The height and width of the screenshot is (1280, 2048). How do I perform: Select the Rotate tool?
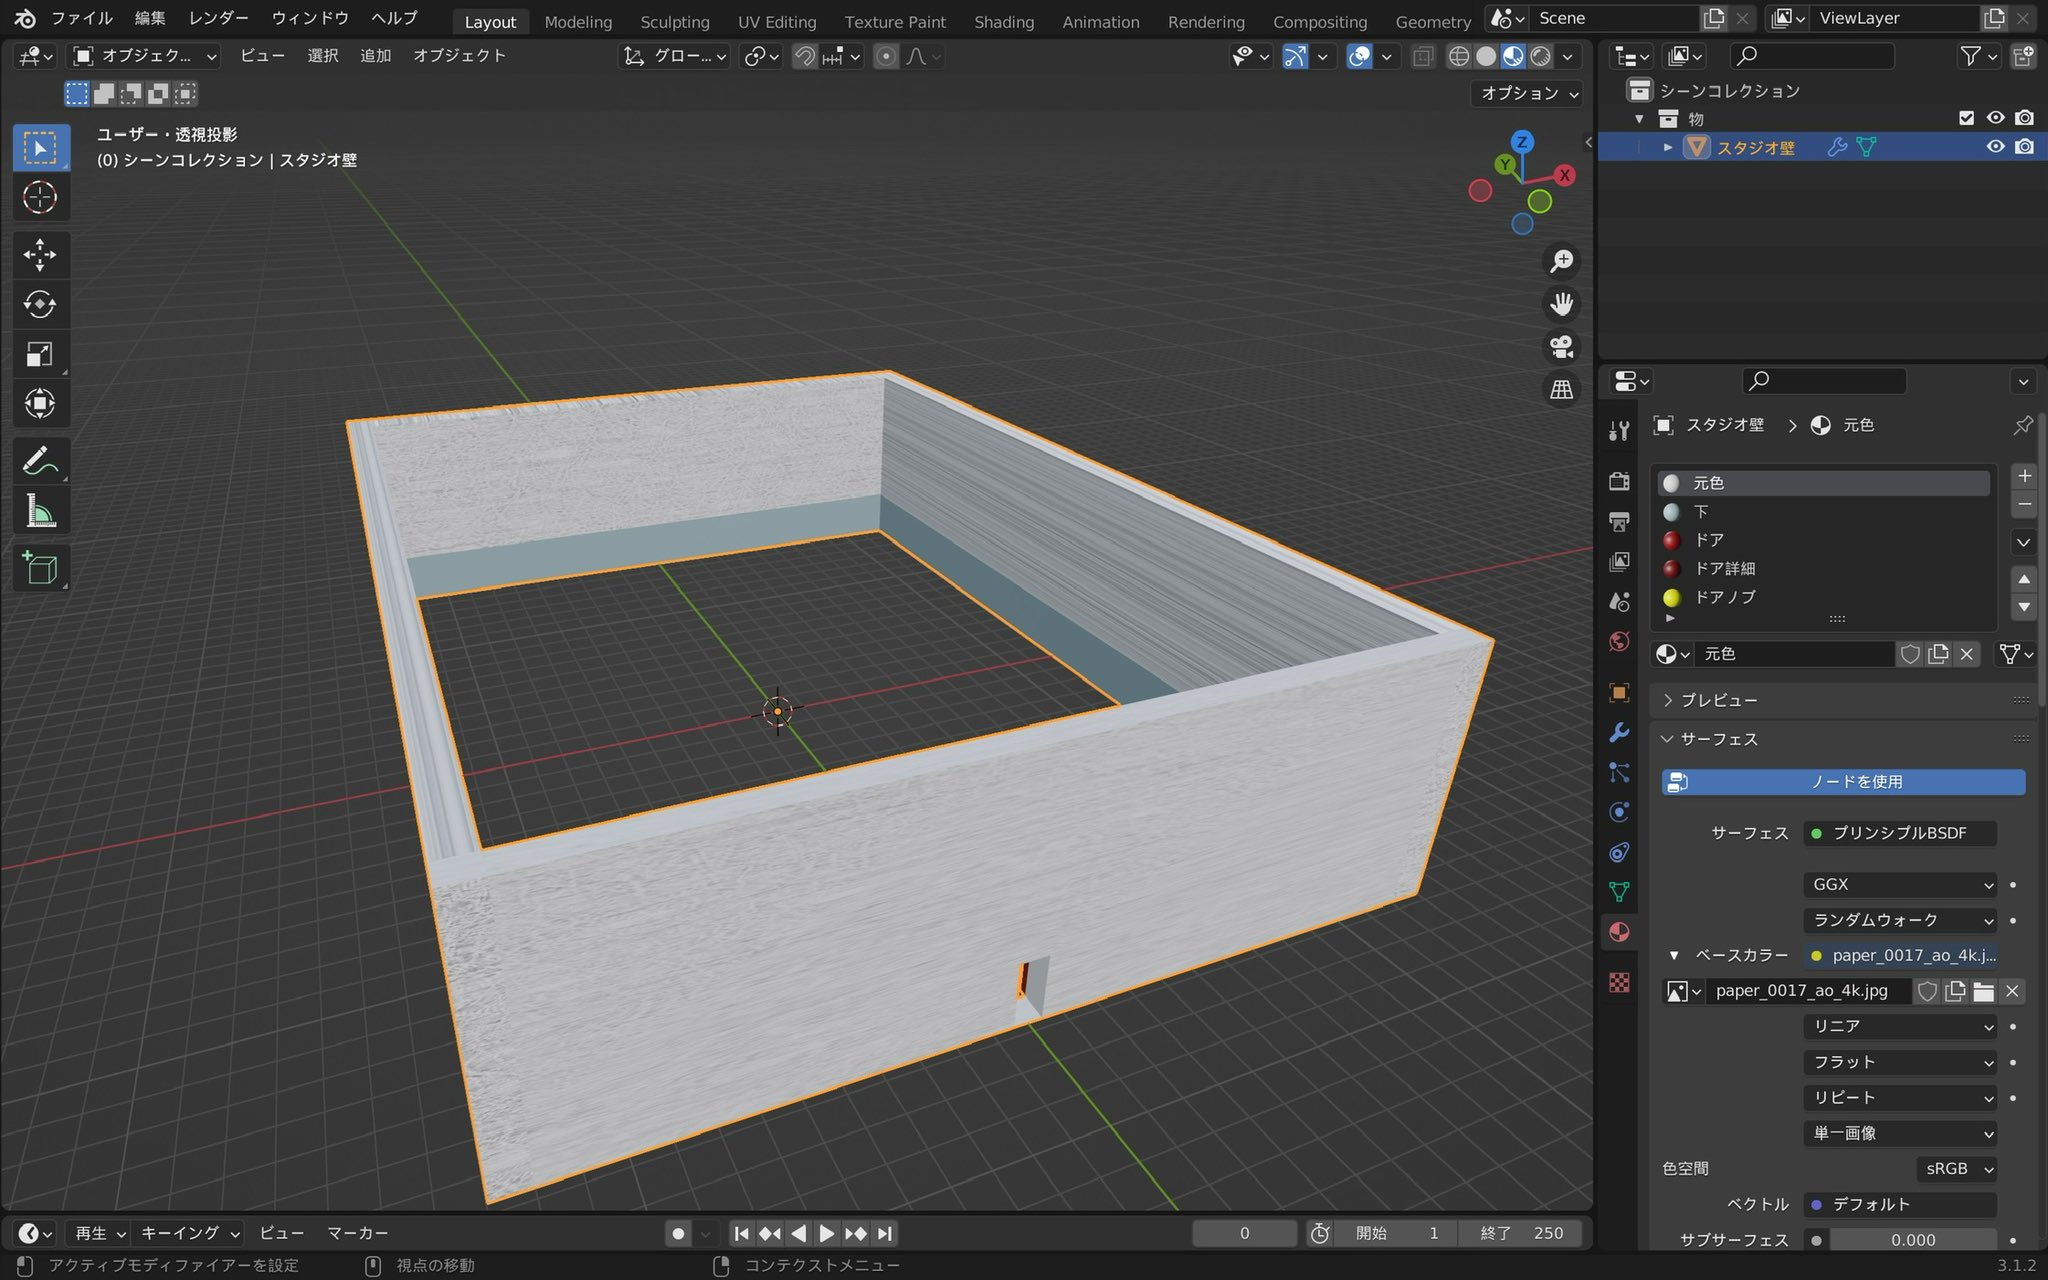pyautogui.click(x=40, y=304)
